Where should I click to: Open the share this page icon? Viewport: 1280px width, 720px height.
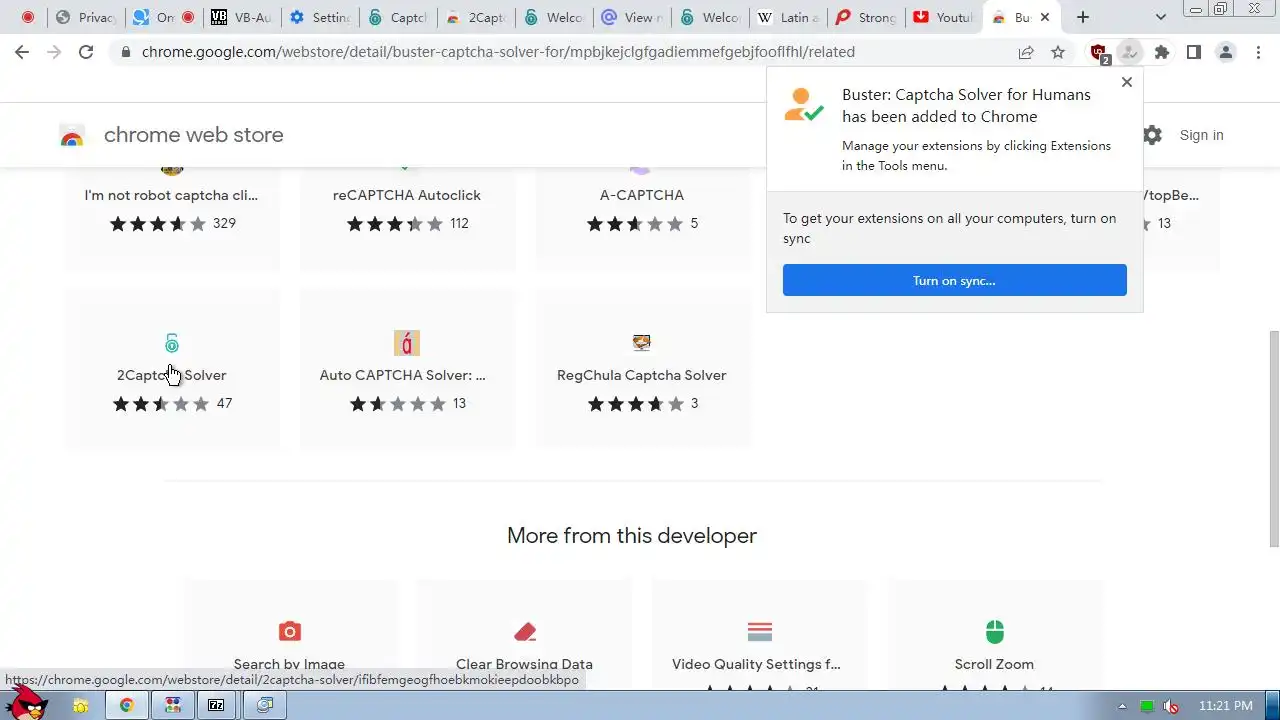click(1026, 52)
